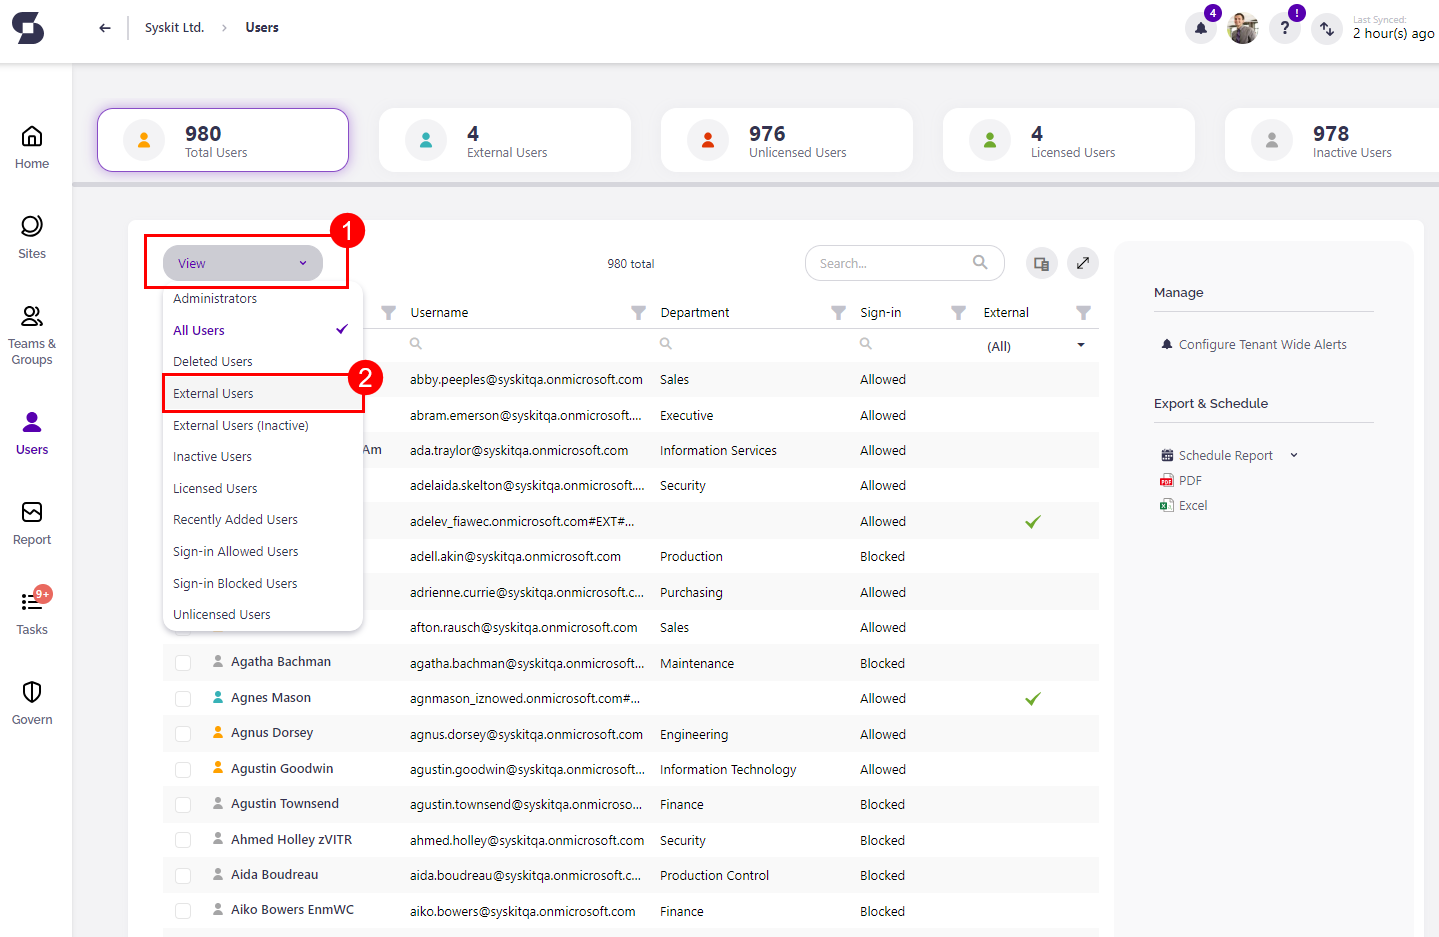The width and height of the screenshot is (1439, 937).
Task: Open Tasks showing the 9+ badge
Action: coord(31,611)
